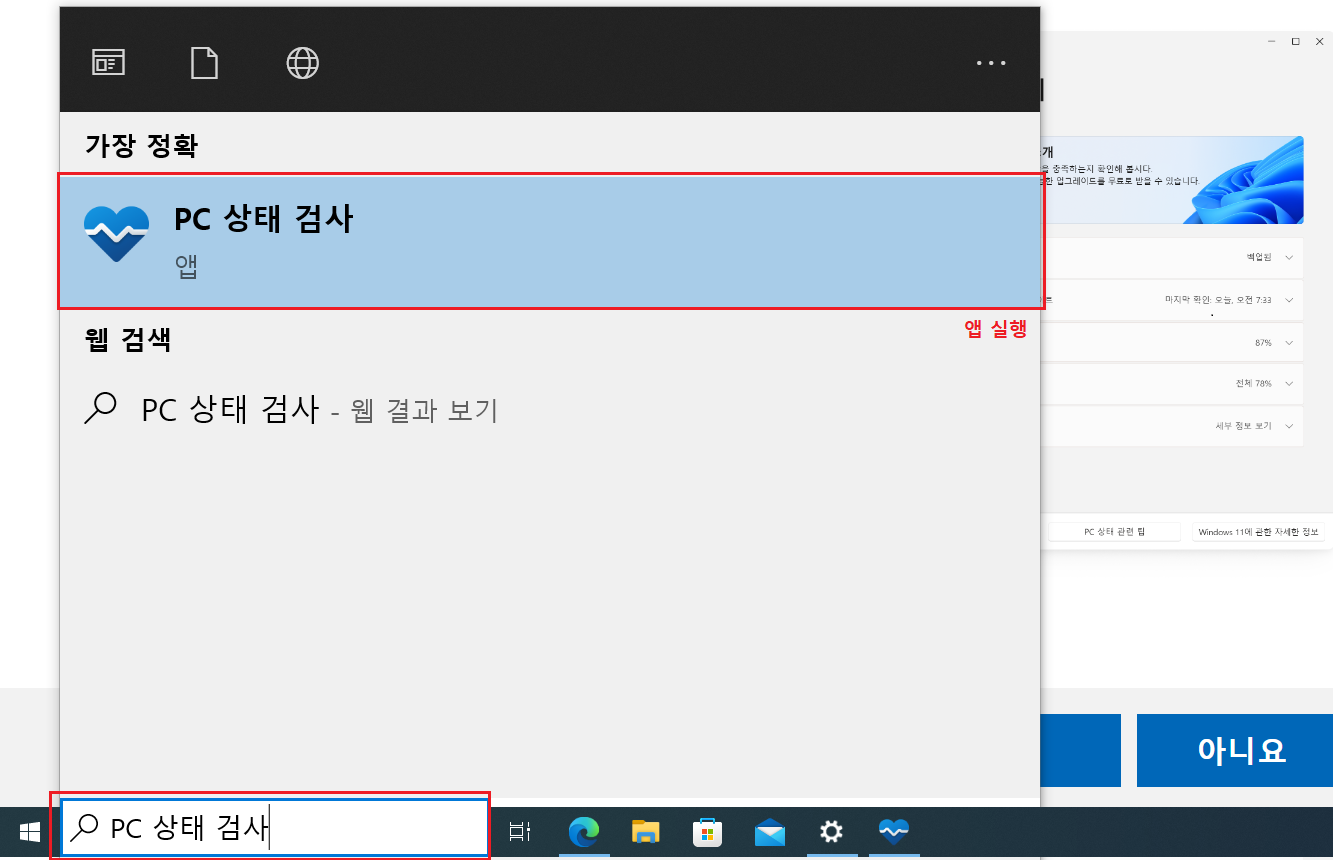1333x860 pixels.
Task: Open the Apps filter icon in search panel
Action: click(x=109, y=63)
